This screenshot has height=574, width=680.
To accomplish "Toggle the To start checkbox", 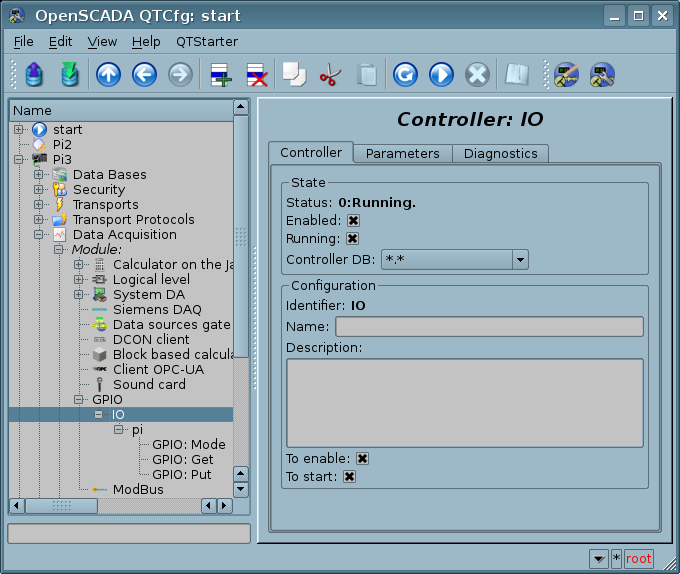I will click(349, 477).
